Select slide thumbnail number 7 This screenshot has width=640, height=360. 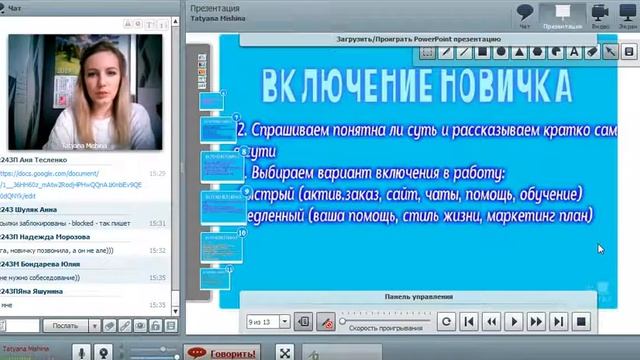coord(218,129)
